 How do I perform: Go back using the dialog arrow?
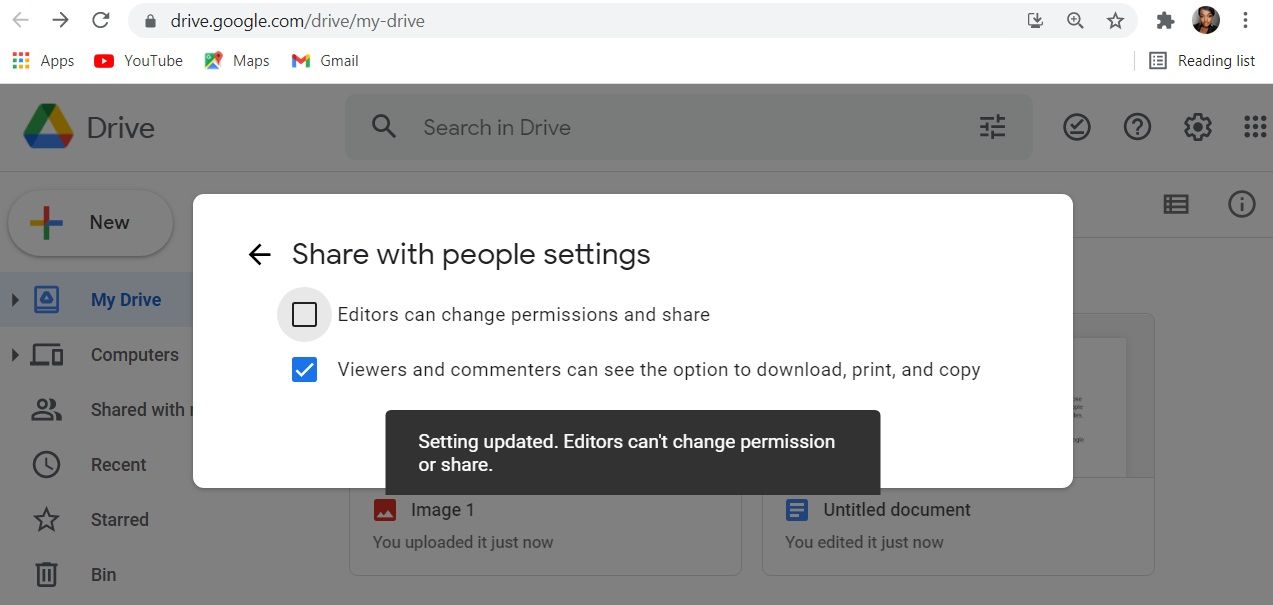pos(259,254)
